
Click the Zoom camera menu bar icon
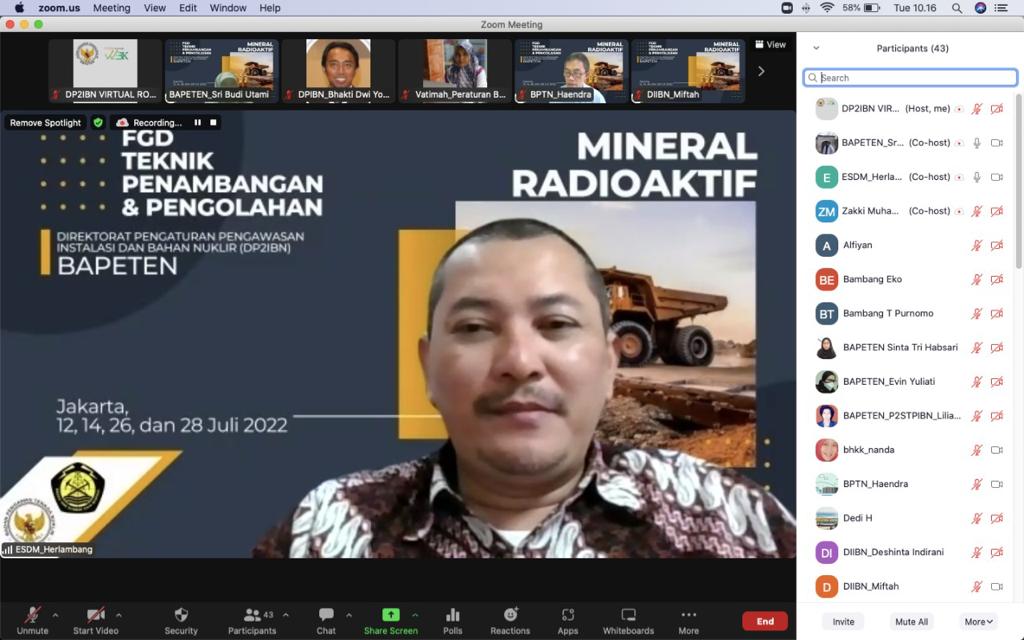pyautogui.click(x=787, y=8)
